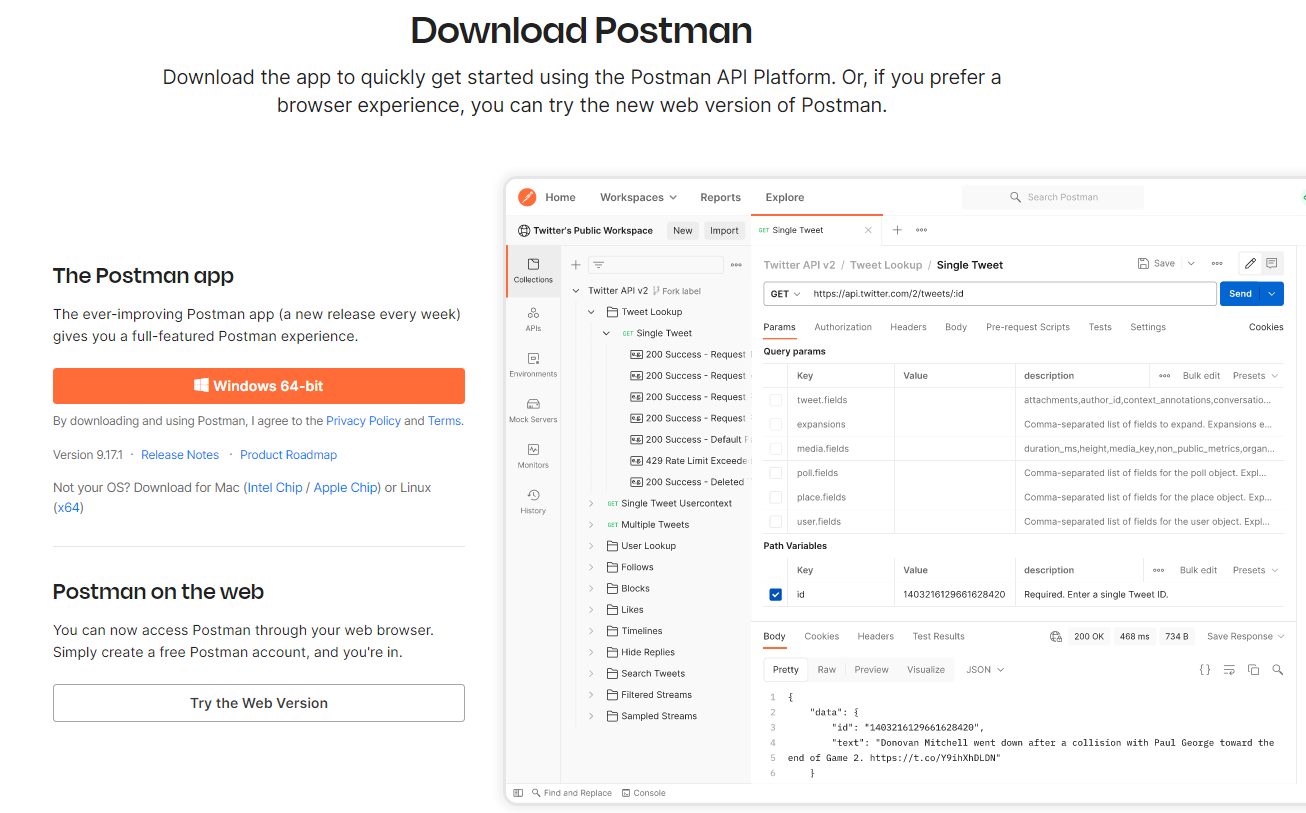Open the dropdown arrow next to Send
Viewport: 1306px width, 813px height.
(x=1272, y=294)
